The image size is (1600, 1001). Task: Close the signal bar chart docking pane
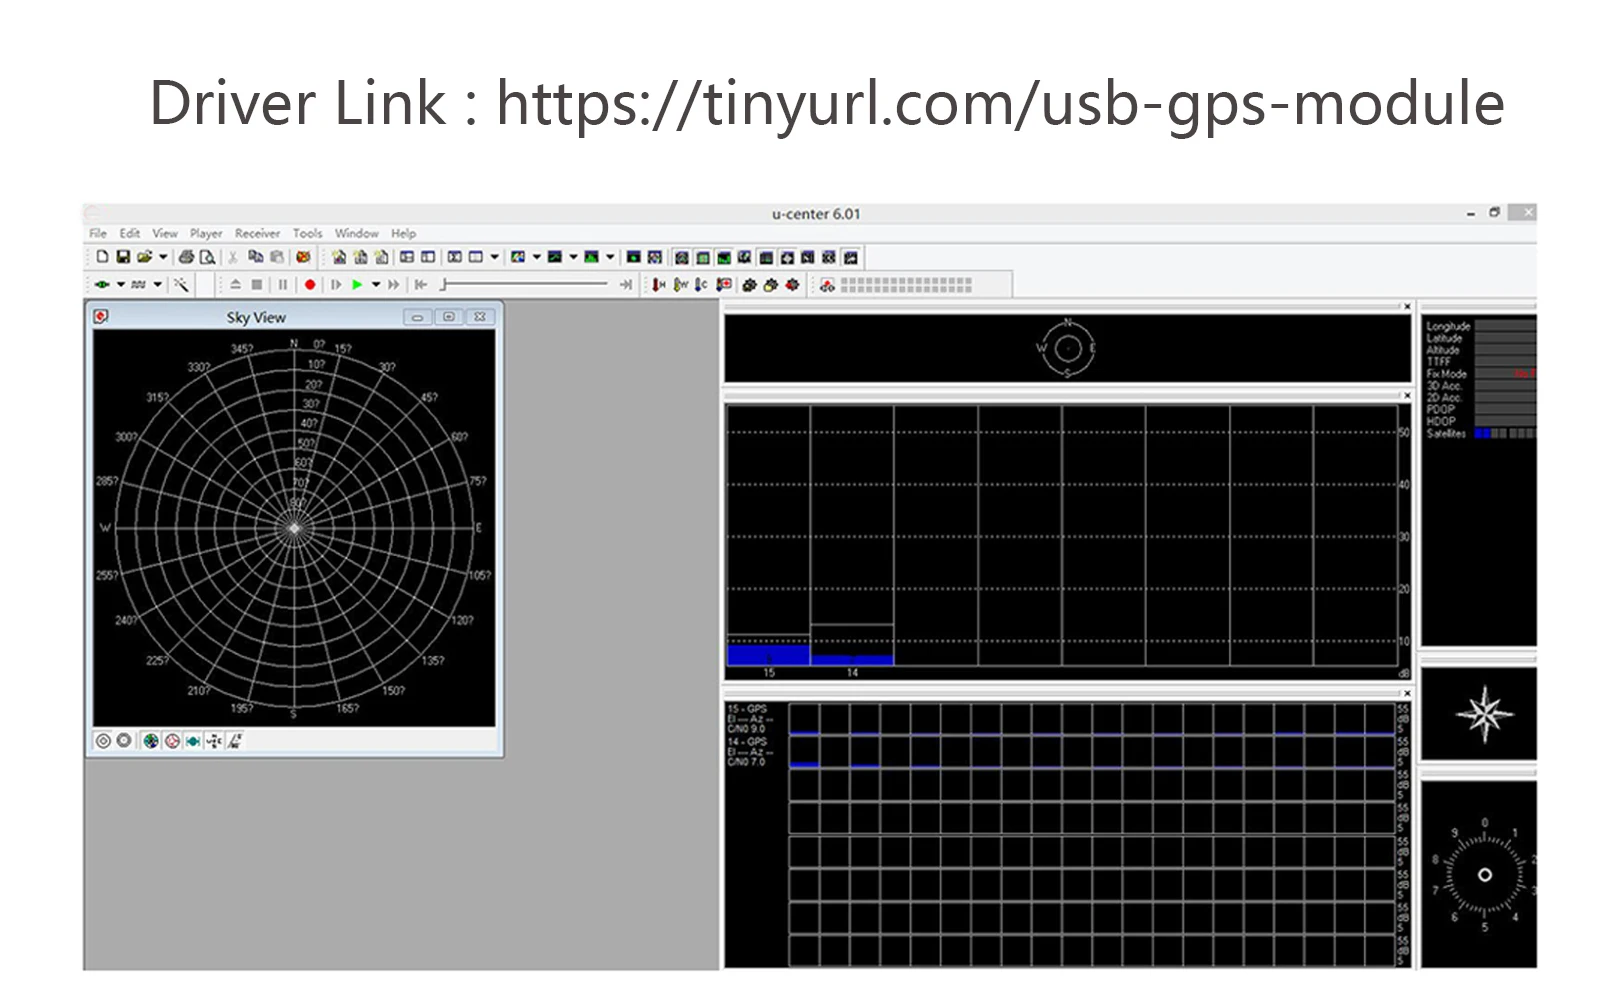1407,396
